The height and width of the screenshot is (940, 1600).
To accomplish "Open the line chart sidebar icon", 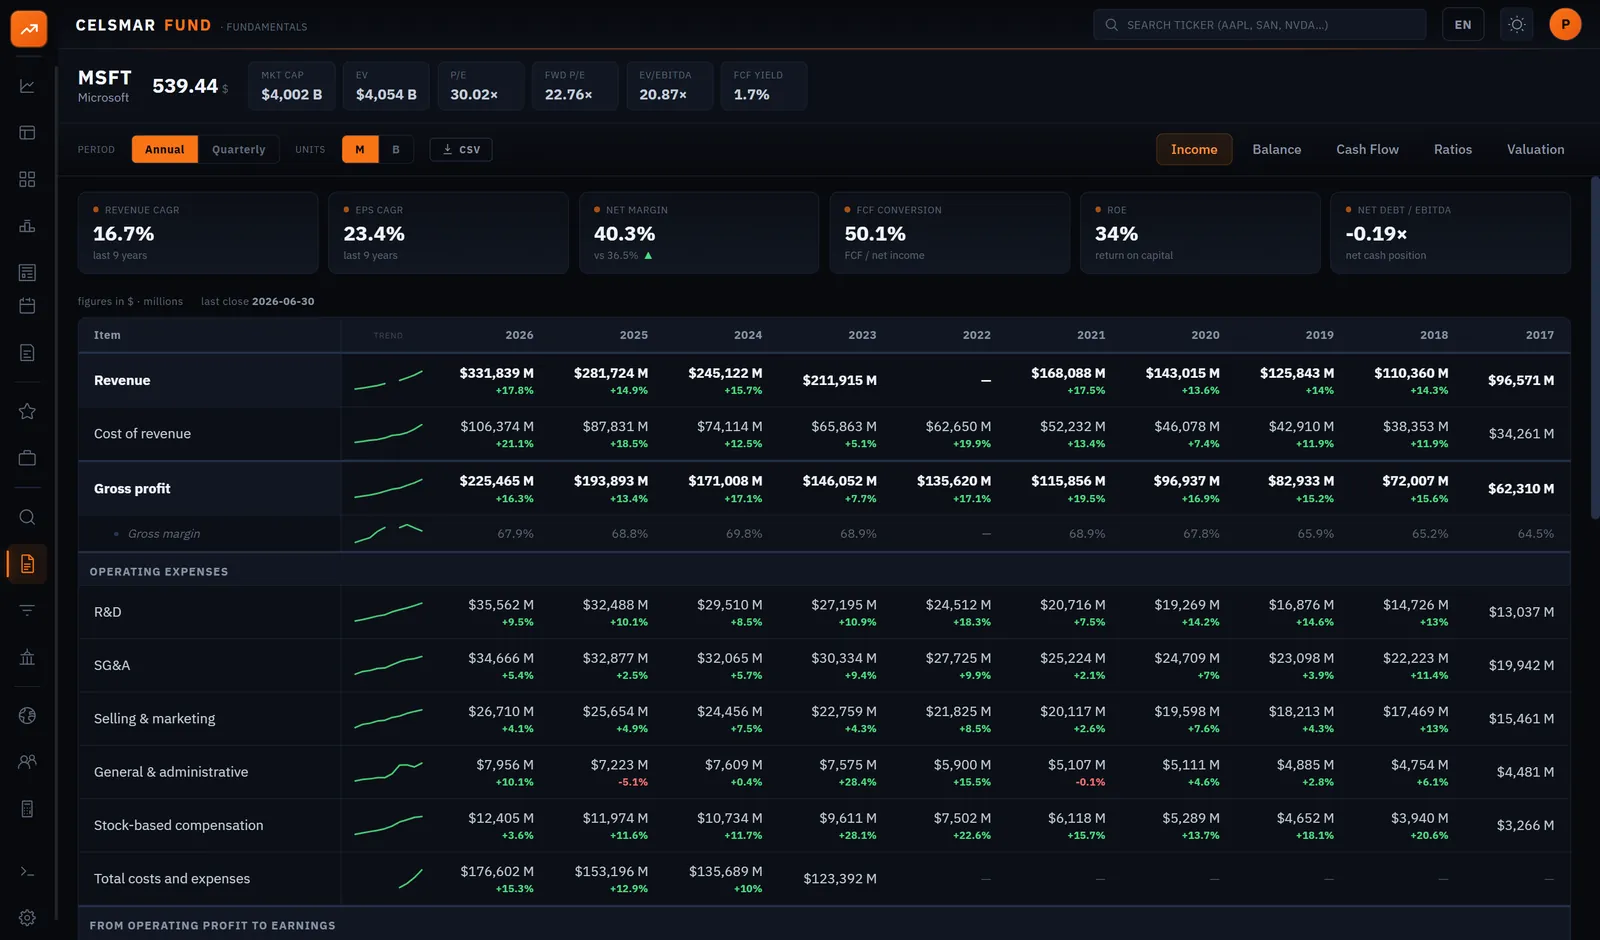I will 27,86.
